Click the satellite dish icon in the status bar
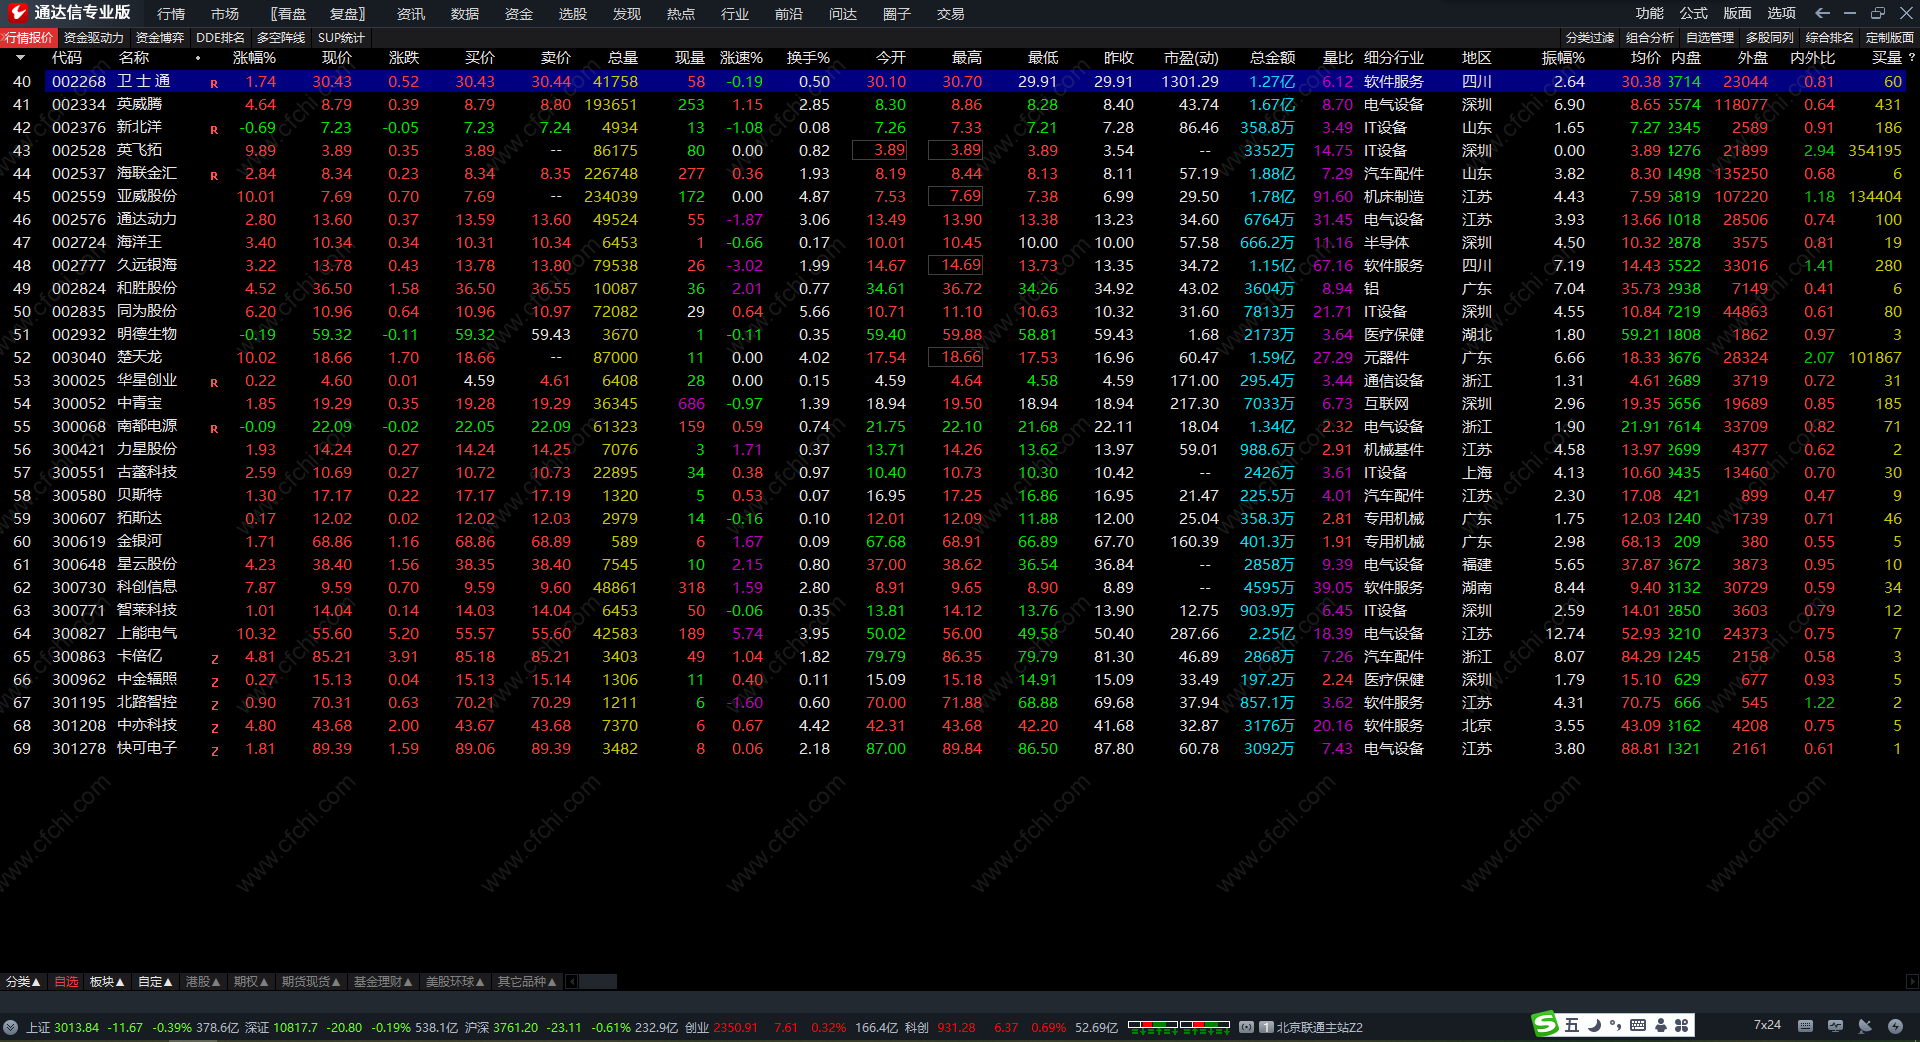Viewport: 1920px width, 1042px height. [1865, 1026]
